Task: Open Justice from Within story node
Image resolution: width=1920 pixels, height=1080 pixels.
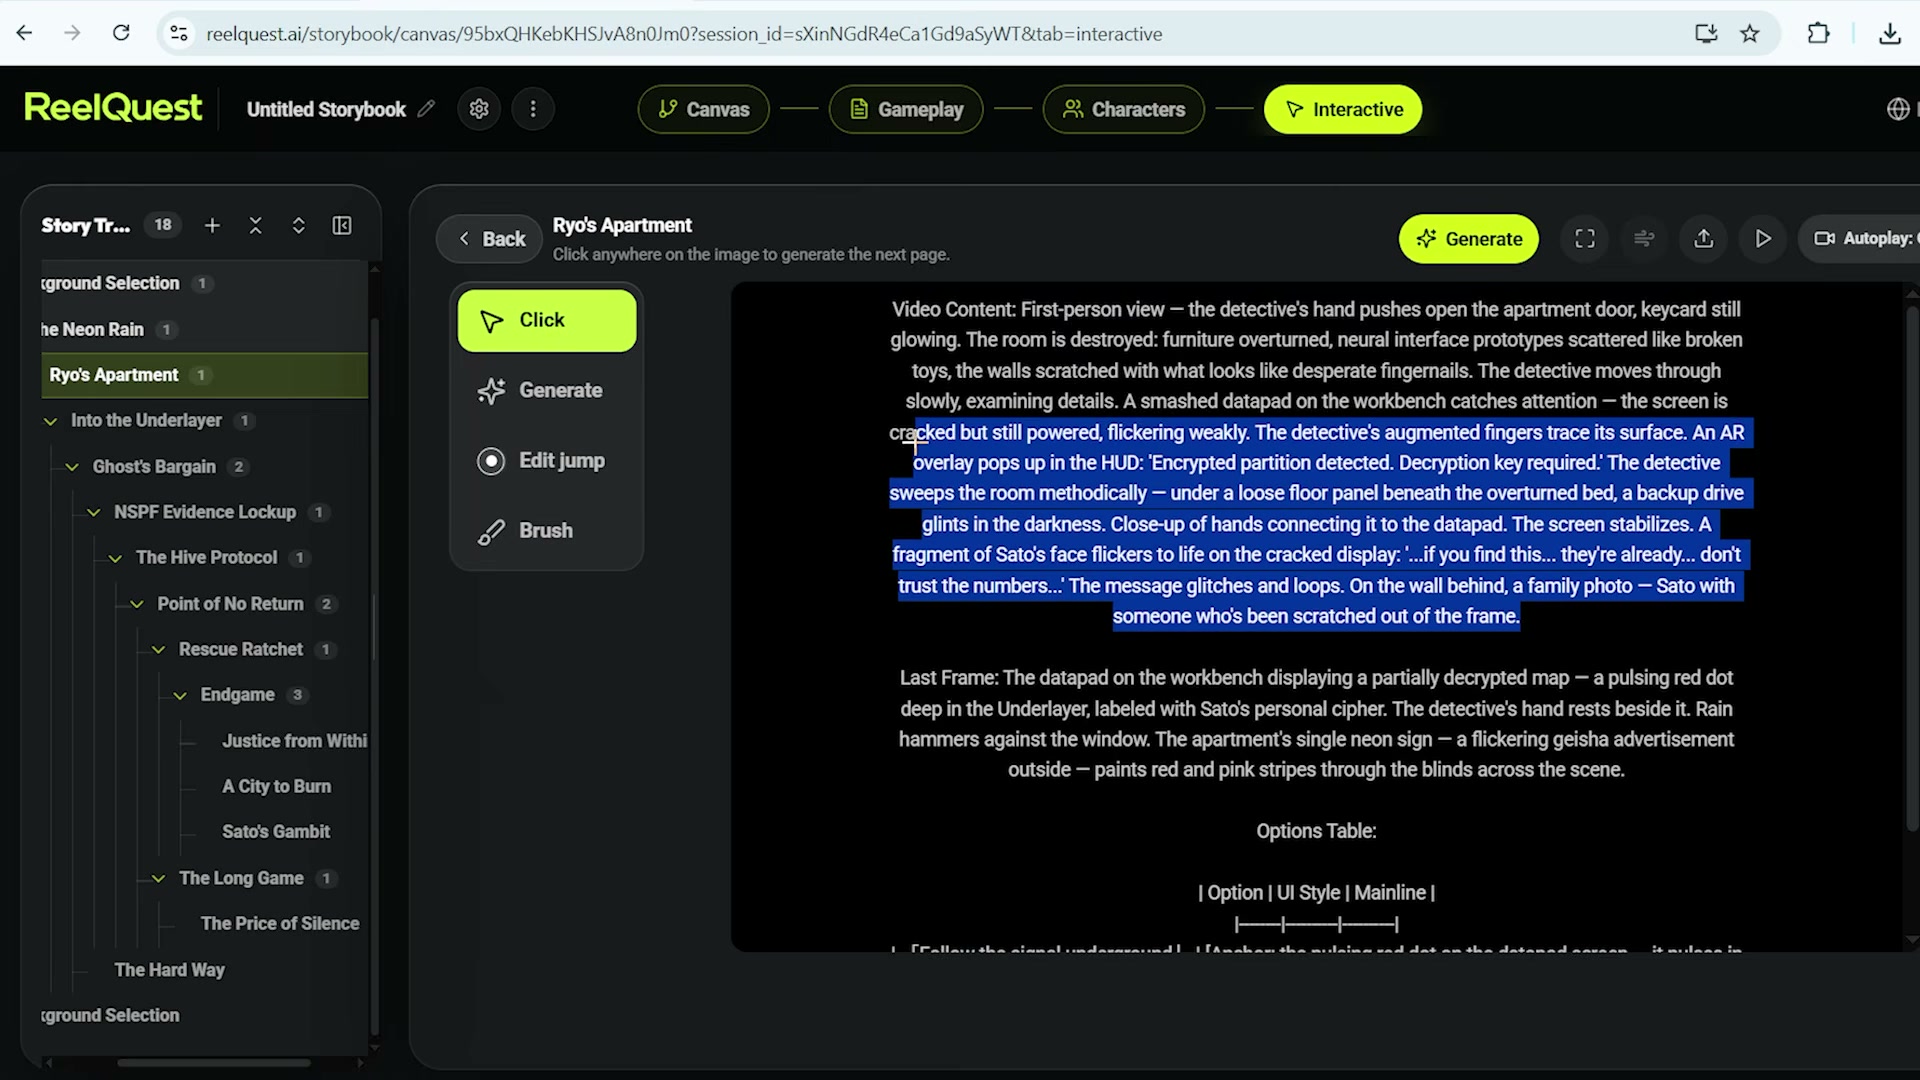Action: click(294, 741)
